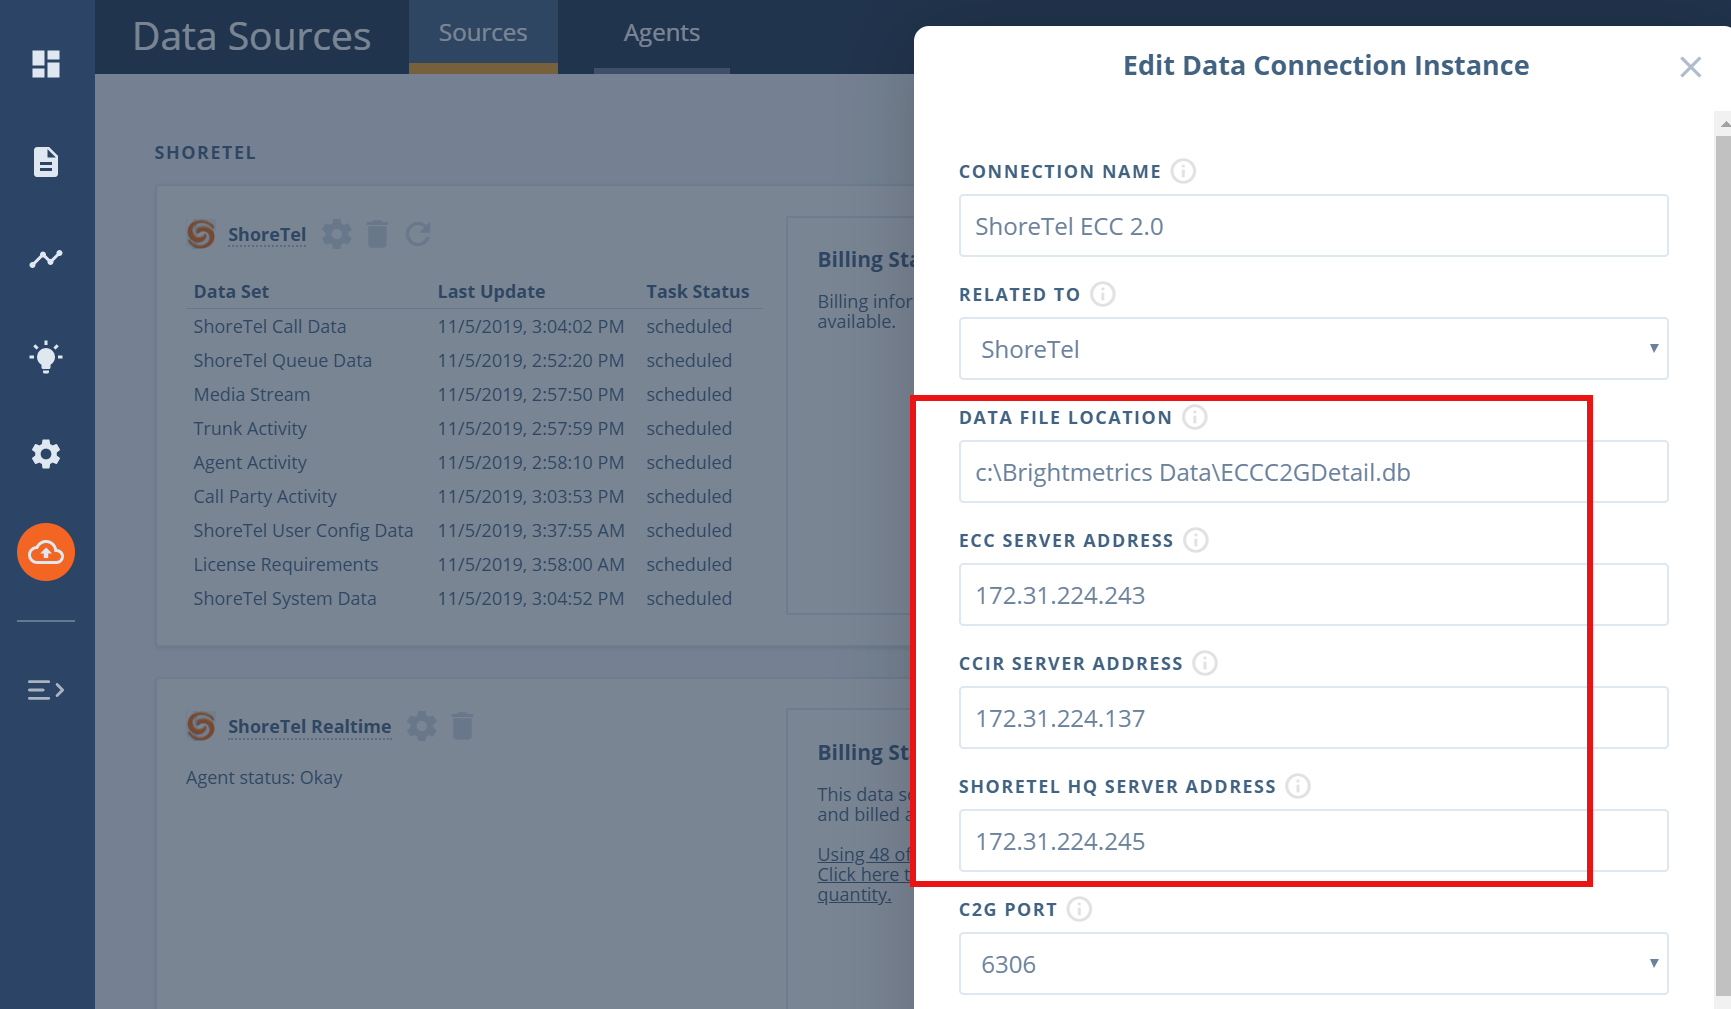This screenshot has width=1731, height=1009.
Task: Switch to the Agents tab
Action: click(662, 35)
